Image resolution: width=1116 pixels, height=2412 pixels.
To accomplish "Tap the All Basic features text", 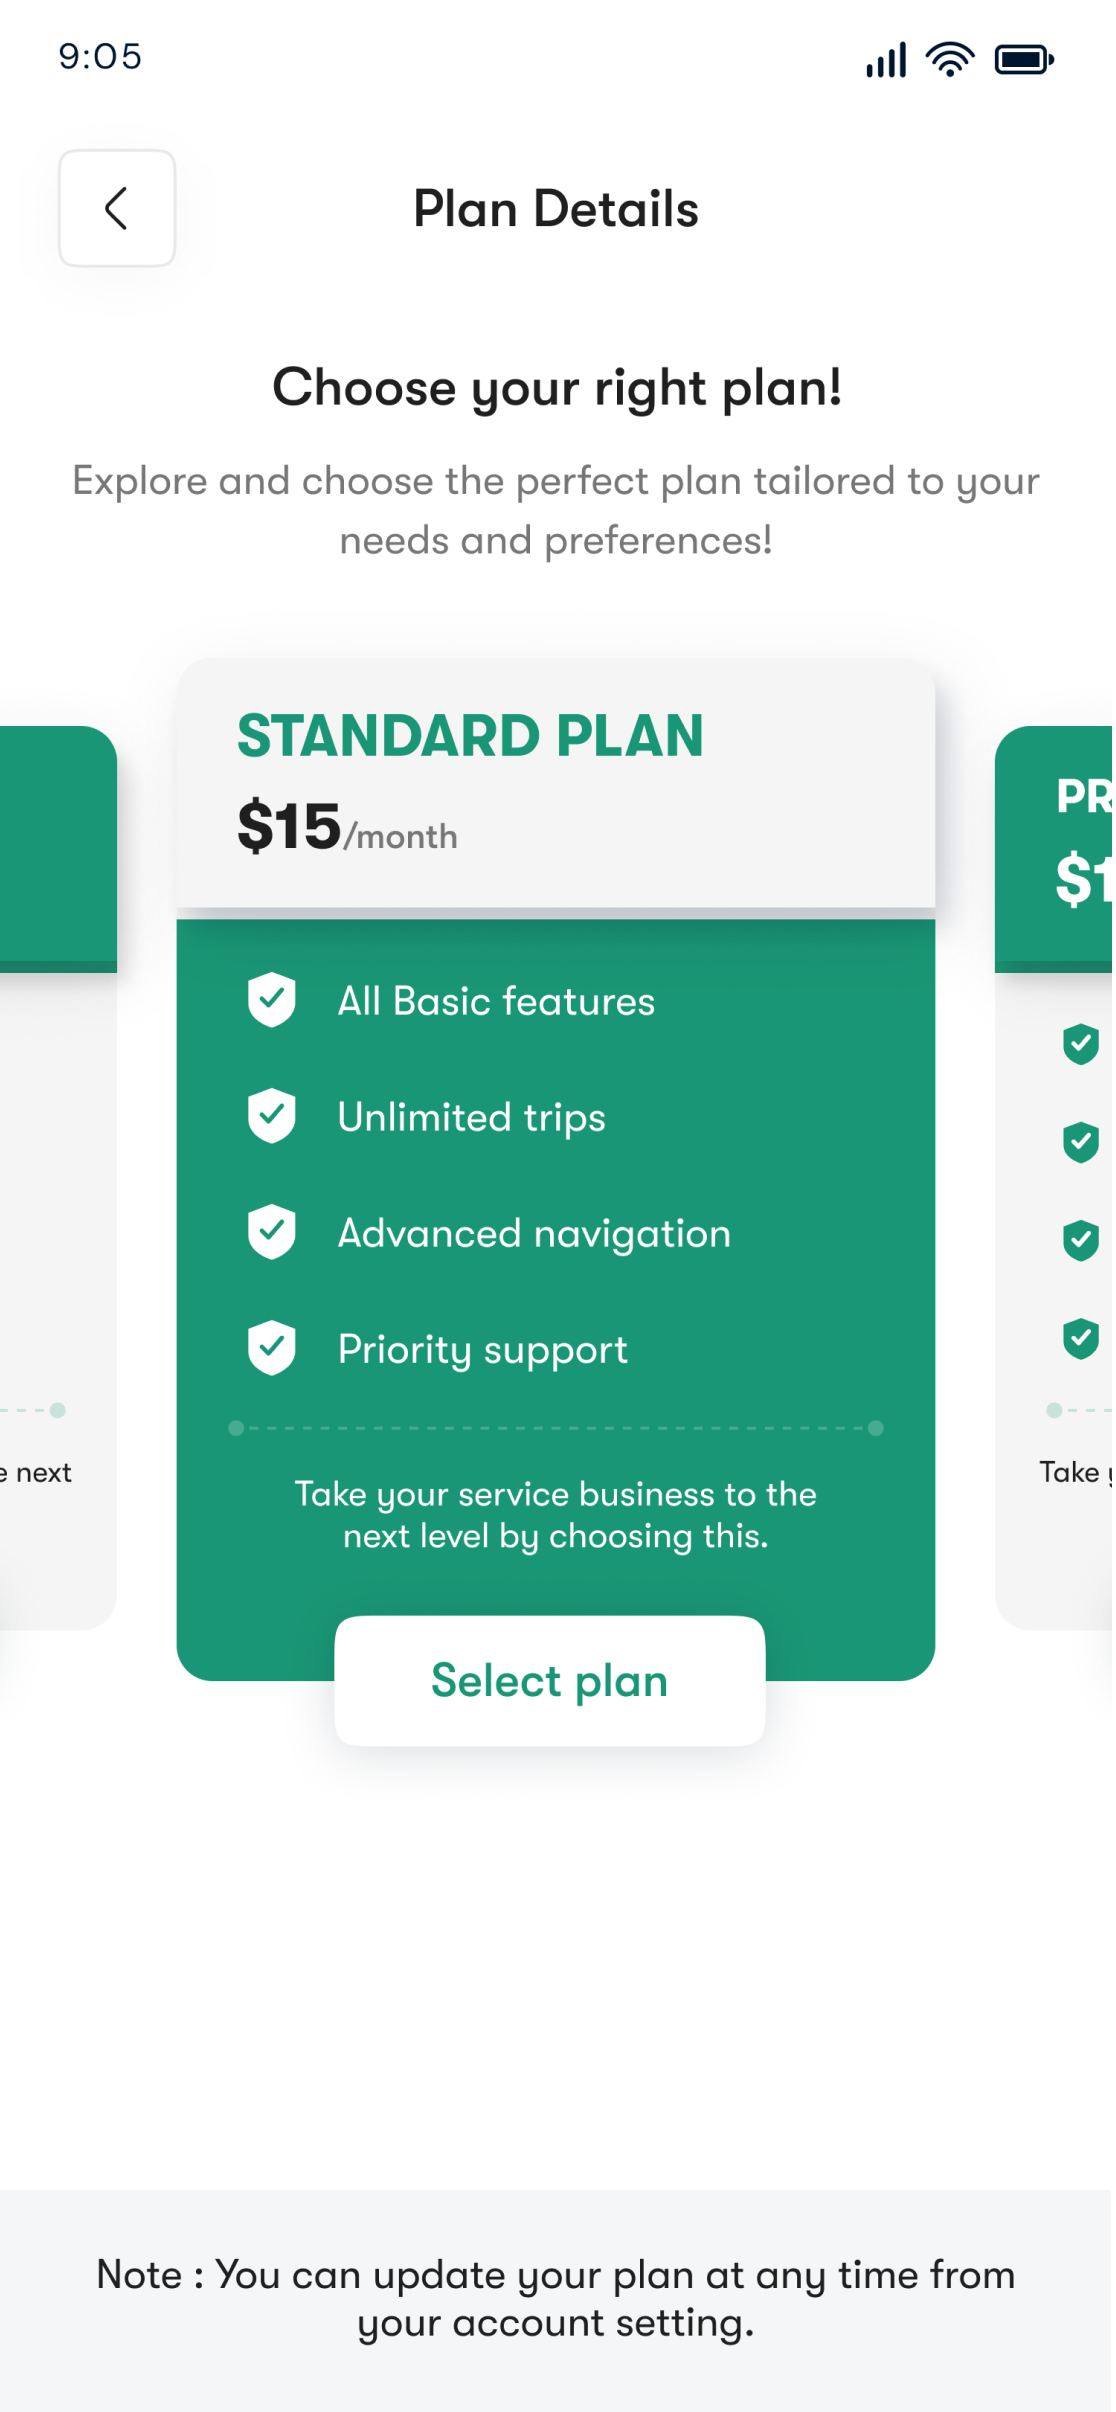I will [496, 1001].
